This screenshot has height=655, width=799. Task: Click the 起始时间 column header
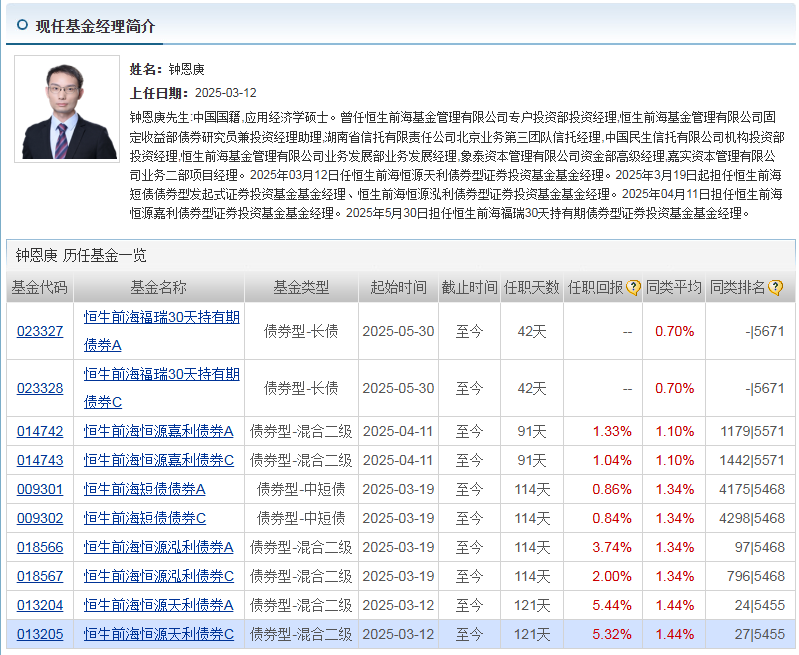pyautogui.click(x=398, y=287)
